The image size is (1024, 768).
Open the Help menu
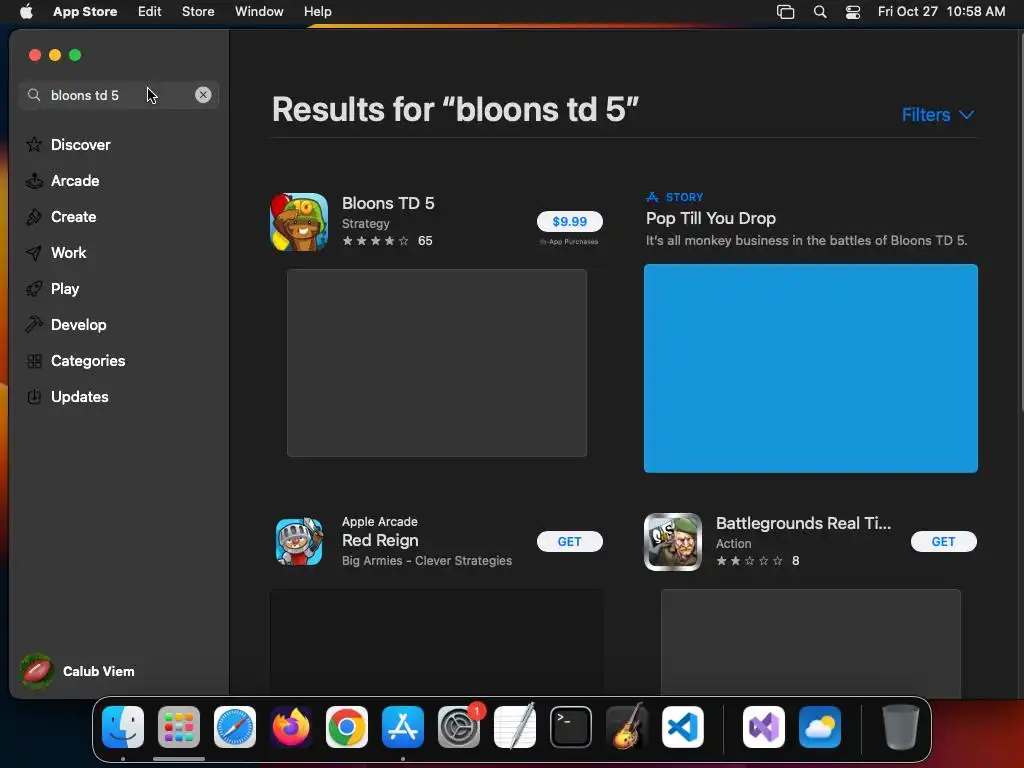317,11
